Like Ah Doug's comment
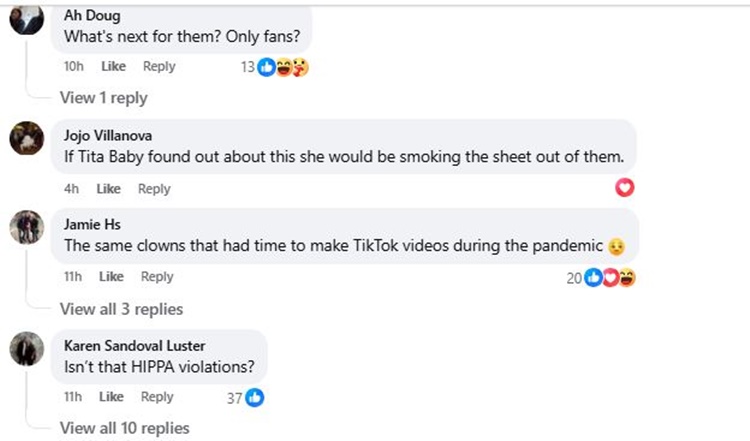This screenshot has height=441, width=750. [x=113, y=66]
